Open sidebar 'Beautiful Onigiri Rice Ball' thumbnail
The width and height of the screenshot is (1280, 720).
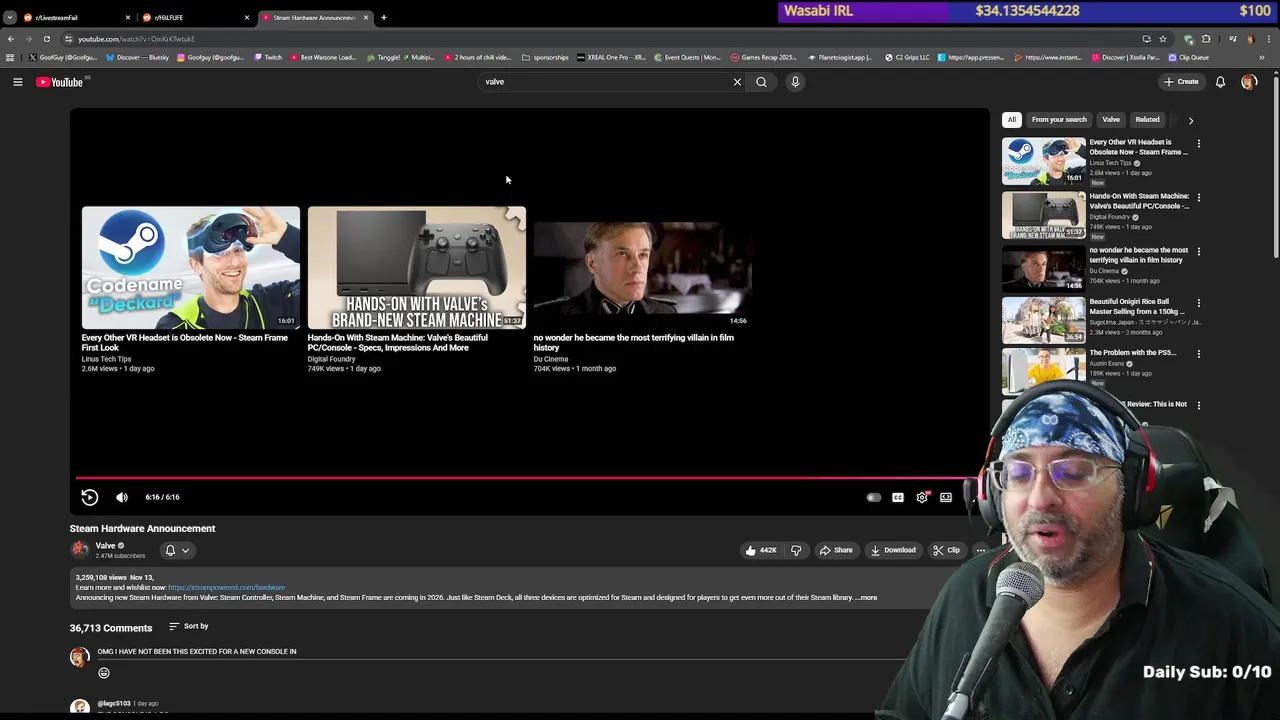[x=1043, y=320]
